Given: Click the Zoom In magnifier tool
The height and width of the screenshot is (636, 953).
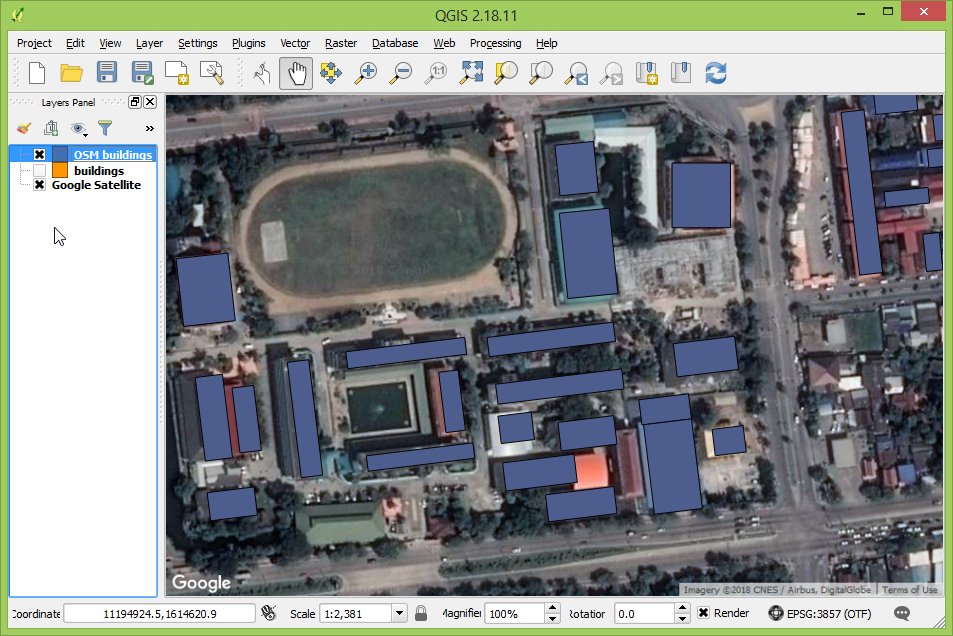Looking at the screenshot, I should coord(367,73).
